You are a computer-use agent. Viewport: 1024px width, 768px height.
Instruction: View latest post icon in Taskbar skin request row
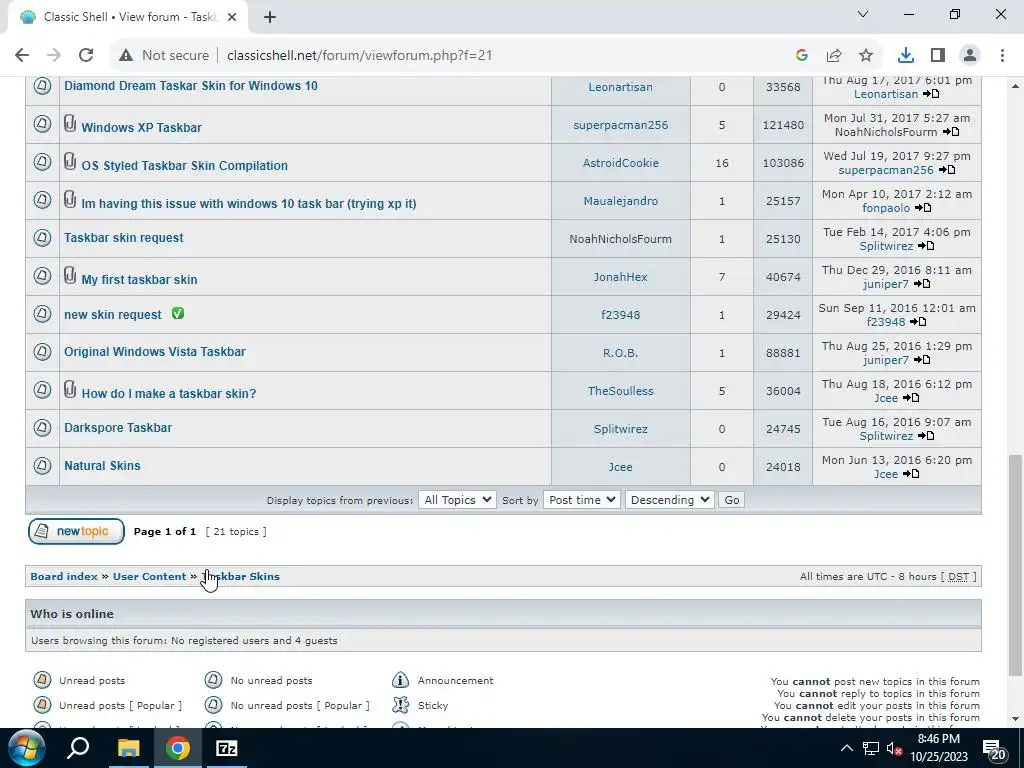tap(927, 246)
